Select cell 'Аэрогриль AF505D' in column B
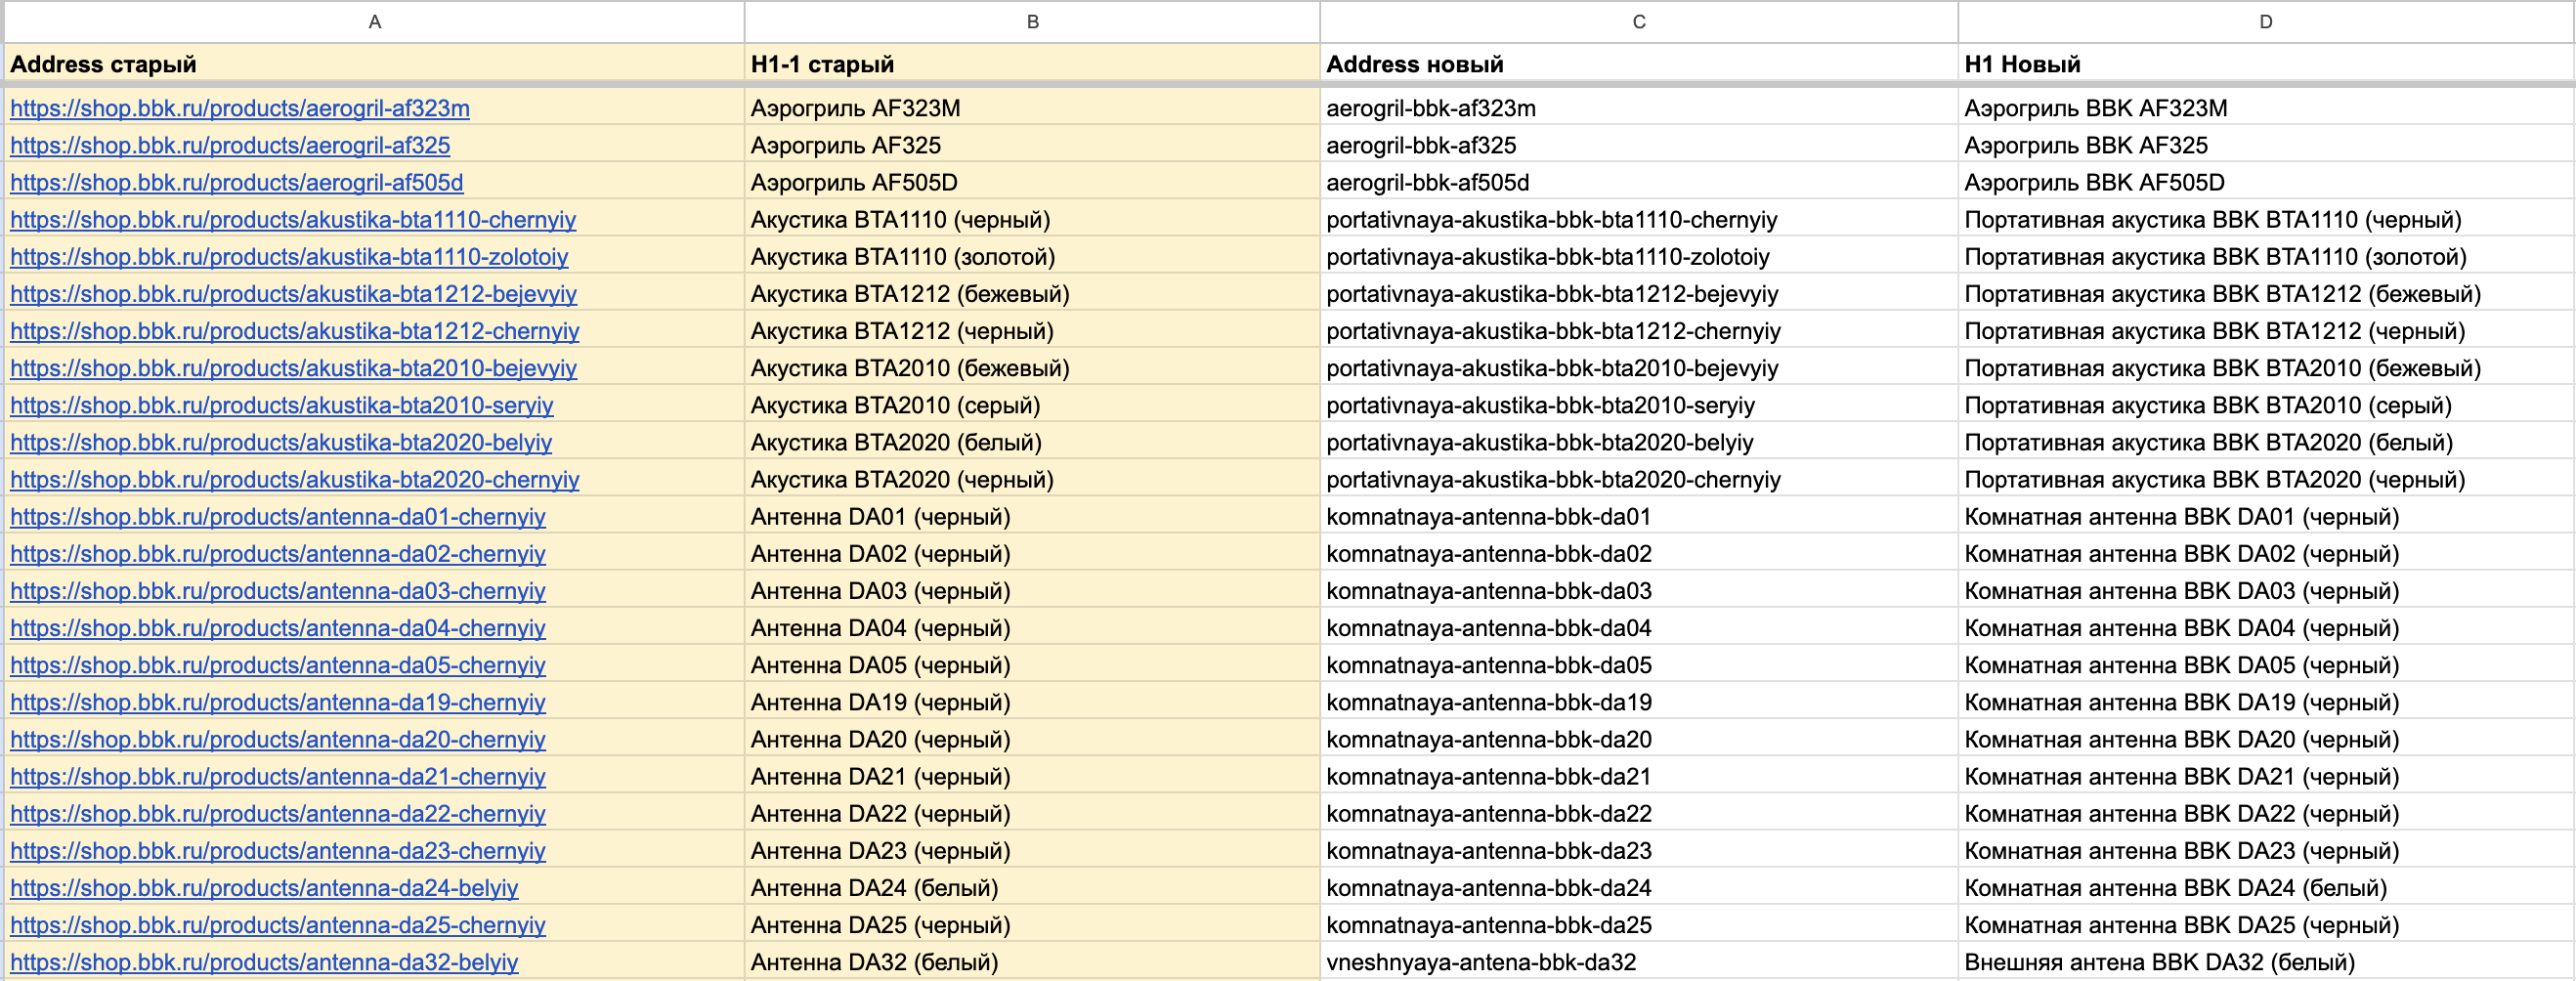 click(x=1032, y=182)
